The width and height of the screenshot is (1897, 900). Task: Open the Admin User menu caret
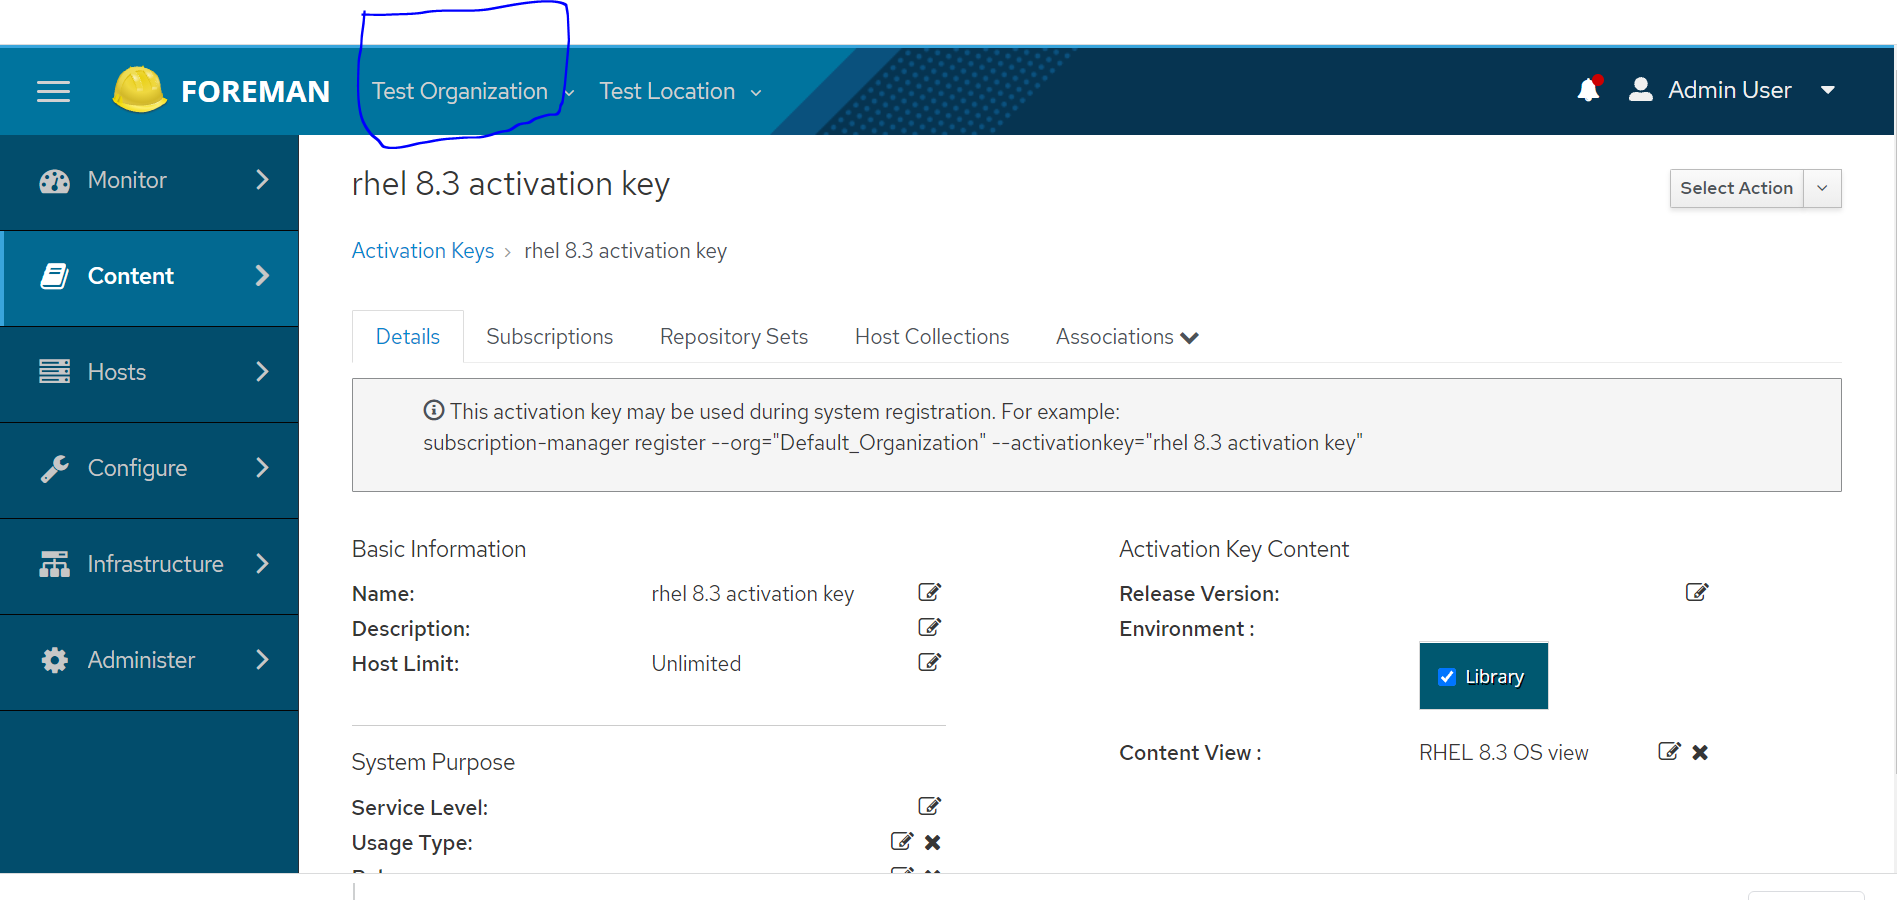point(1827,90)
